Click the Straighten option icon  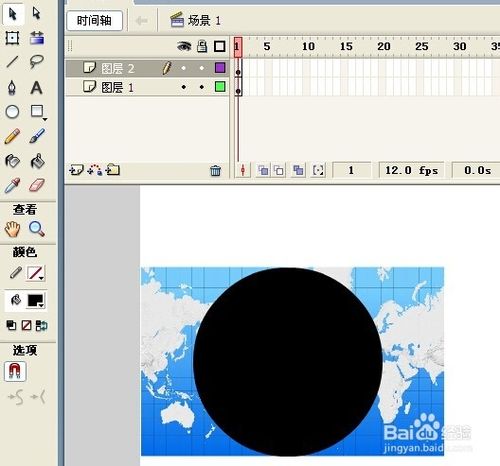[x=38, y=397]
